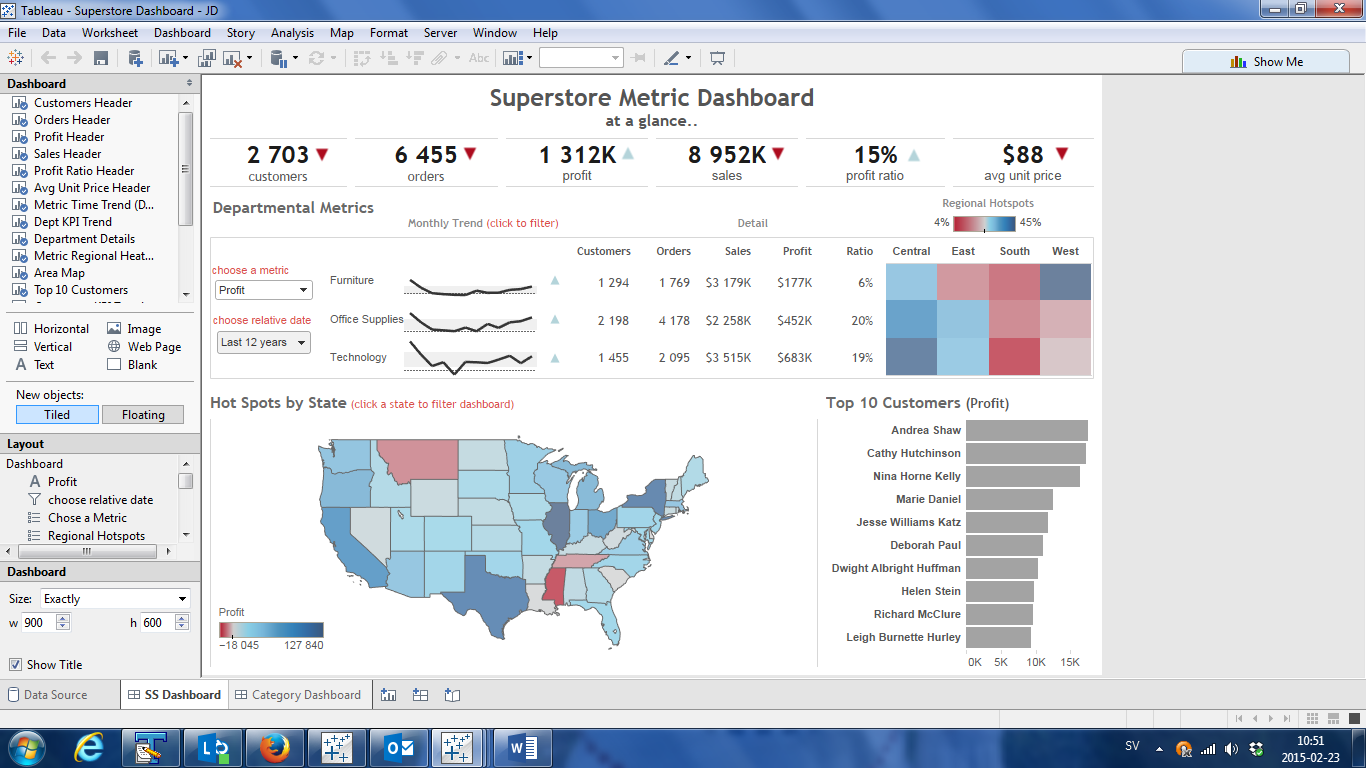Screen dimensions: 1366x768
Task: Open the Highlight dropdown arrow
Action: (x=688, y=58)
